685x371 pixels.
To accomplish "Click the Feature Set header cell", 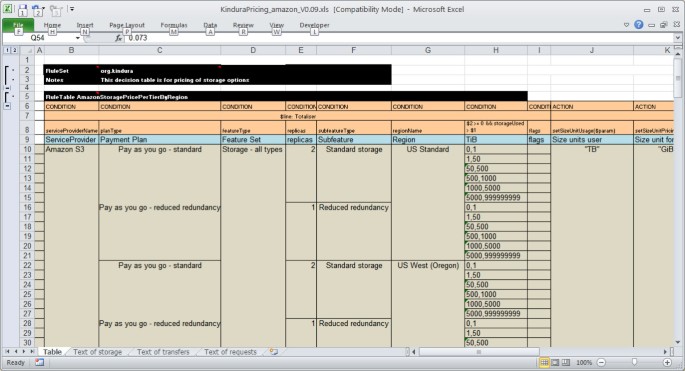I will tap(253, 140).
